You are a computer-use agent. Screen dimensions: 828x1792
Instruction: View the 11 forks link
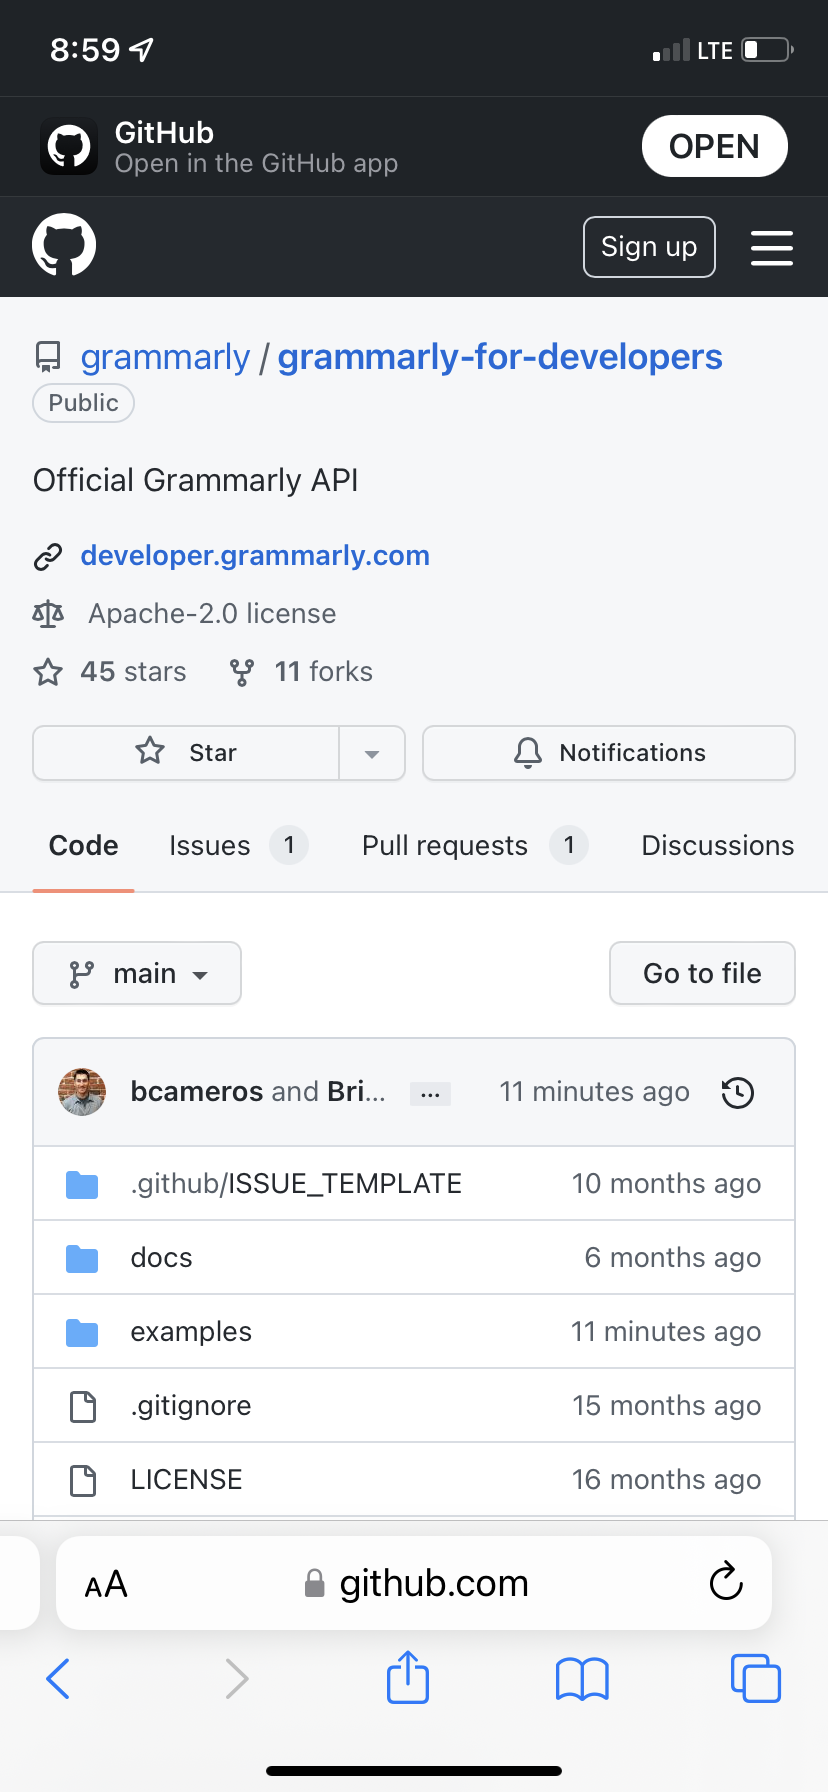[x=323, y=672]
